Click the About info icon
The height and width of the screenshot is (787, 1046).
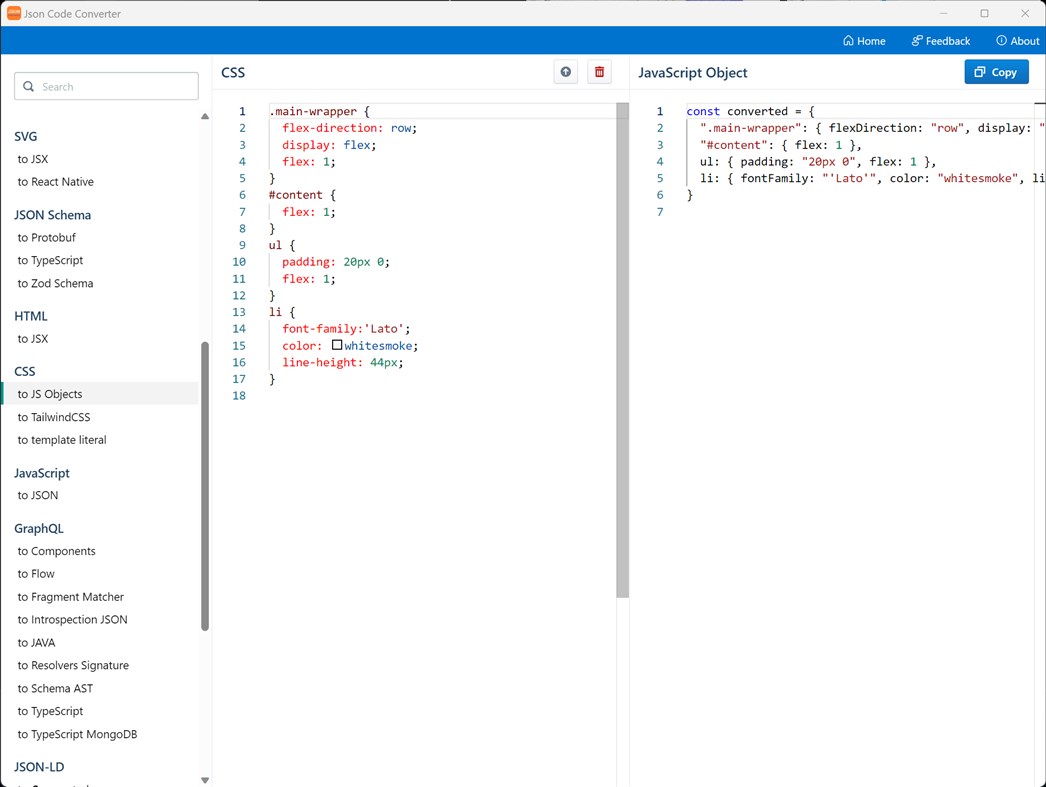point(1000,40)
